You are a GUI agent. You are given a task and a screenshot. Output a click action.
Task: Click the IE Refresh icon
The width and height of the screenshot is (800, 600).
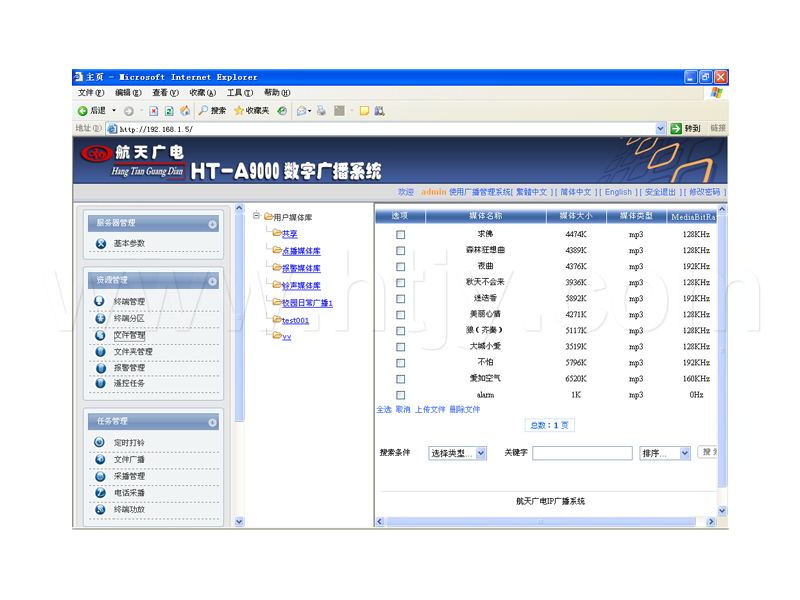click(169, 111)
